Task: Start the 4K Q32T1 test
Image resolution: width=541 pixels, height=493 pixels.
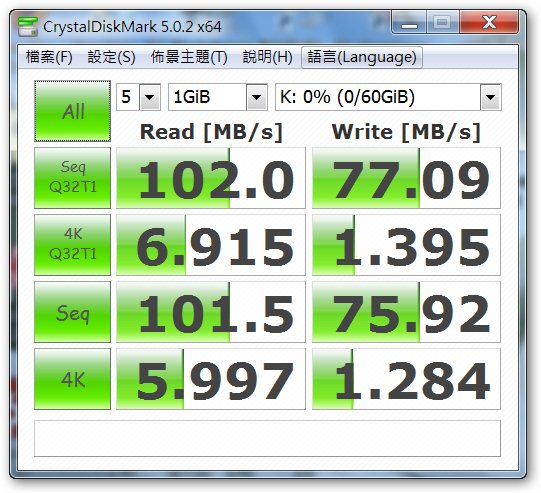Action: [x=72, y=245]
